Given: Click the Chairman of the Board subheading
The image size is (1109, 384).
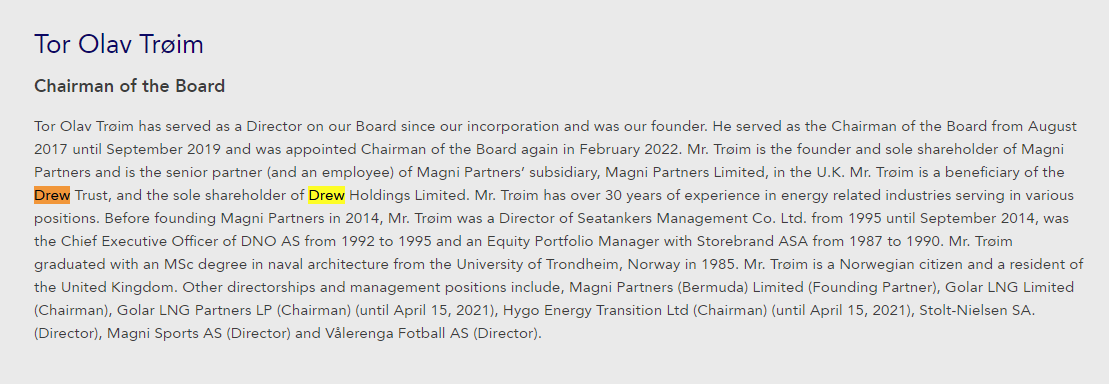Looking at the screenshot, I should [x=129, y=86].
